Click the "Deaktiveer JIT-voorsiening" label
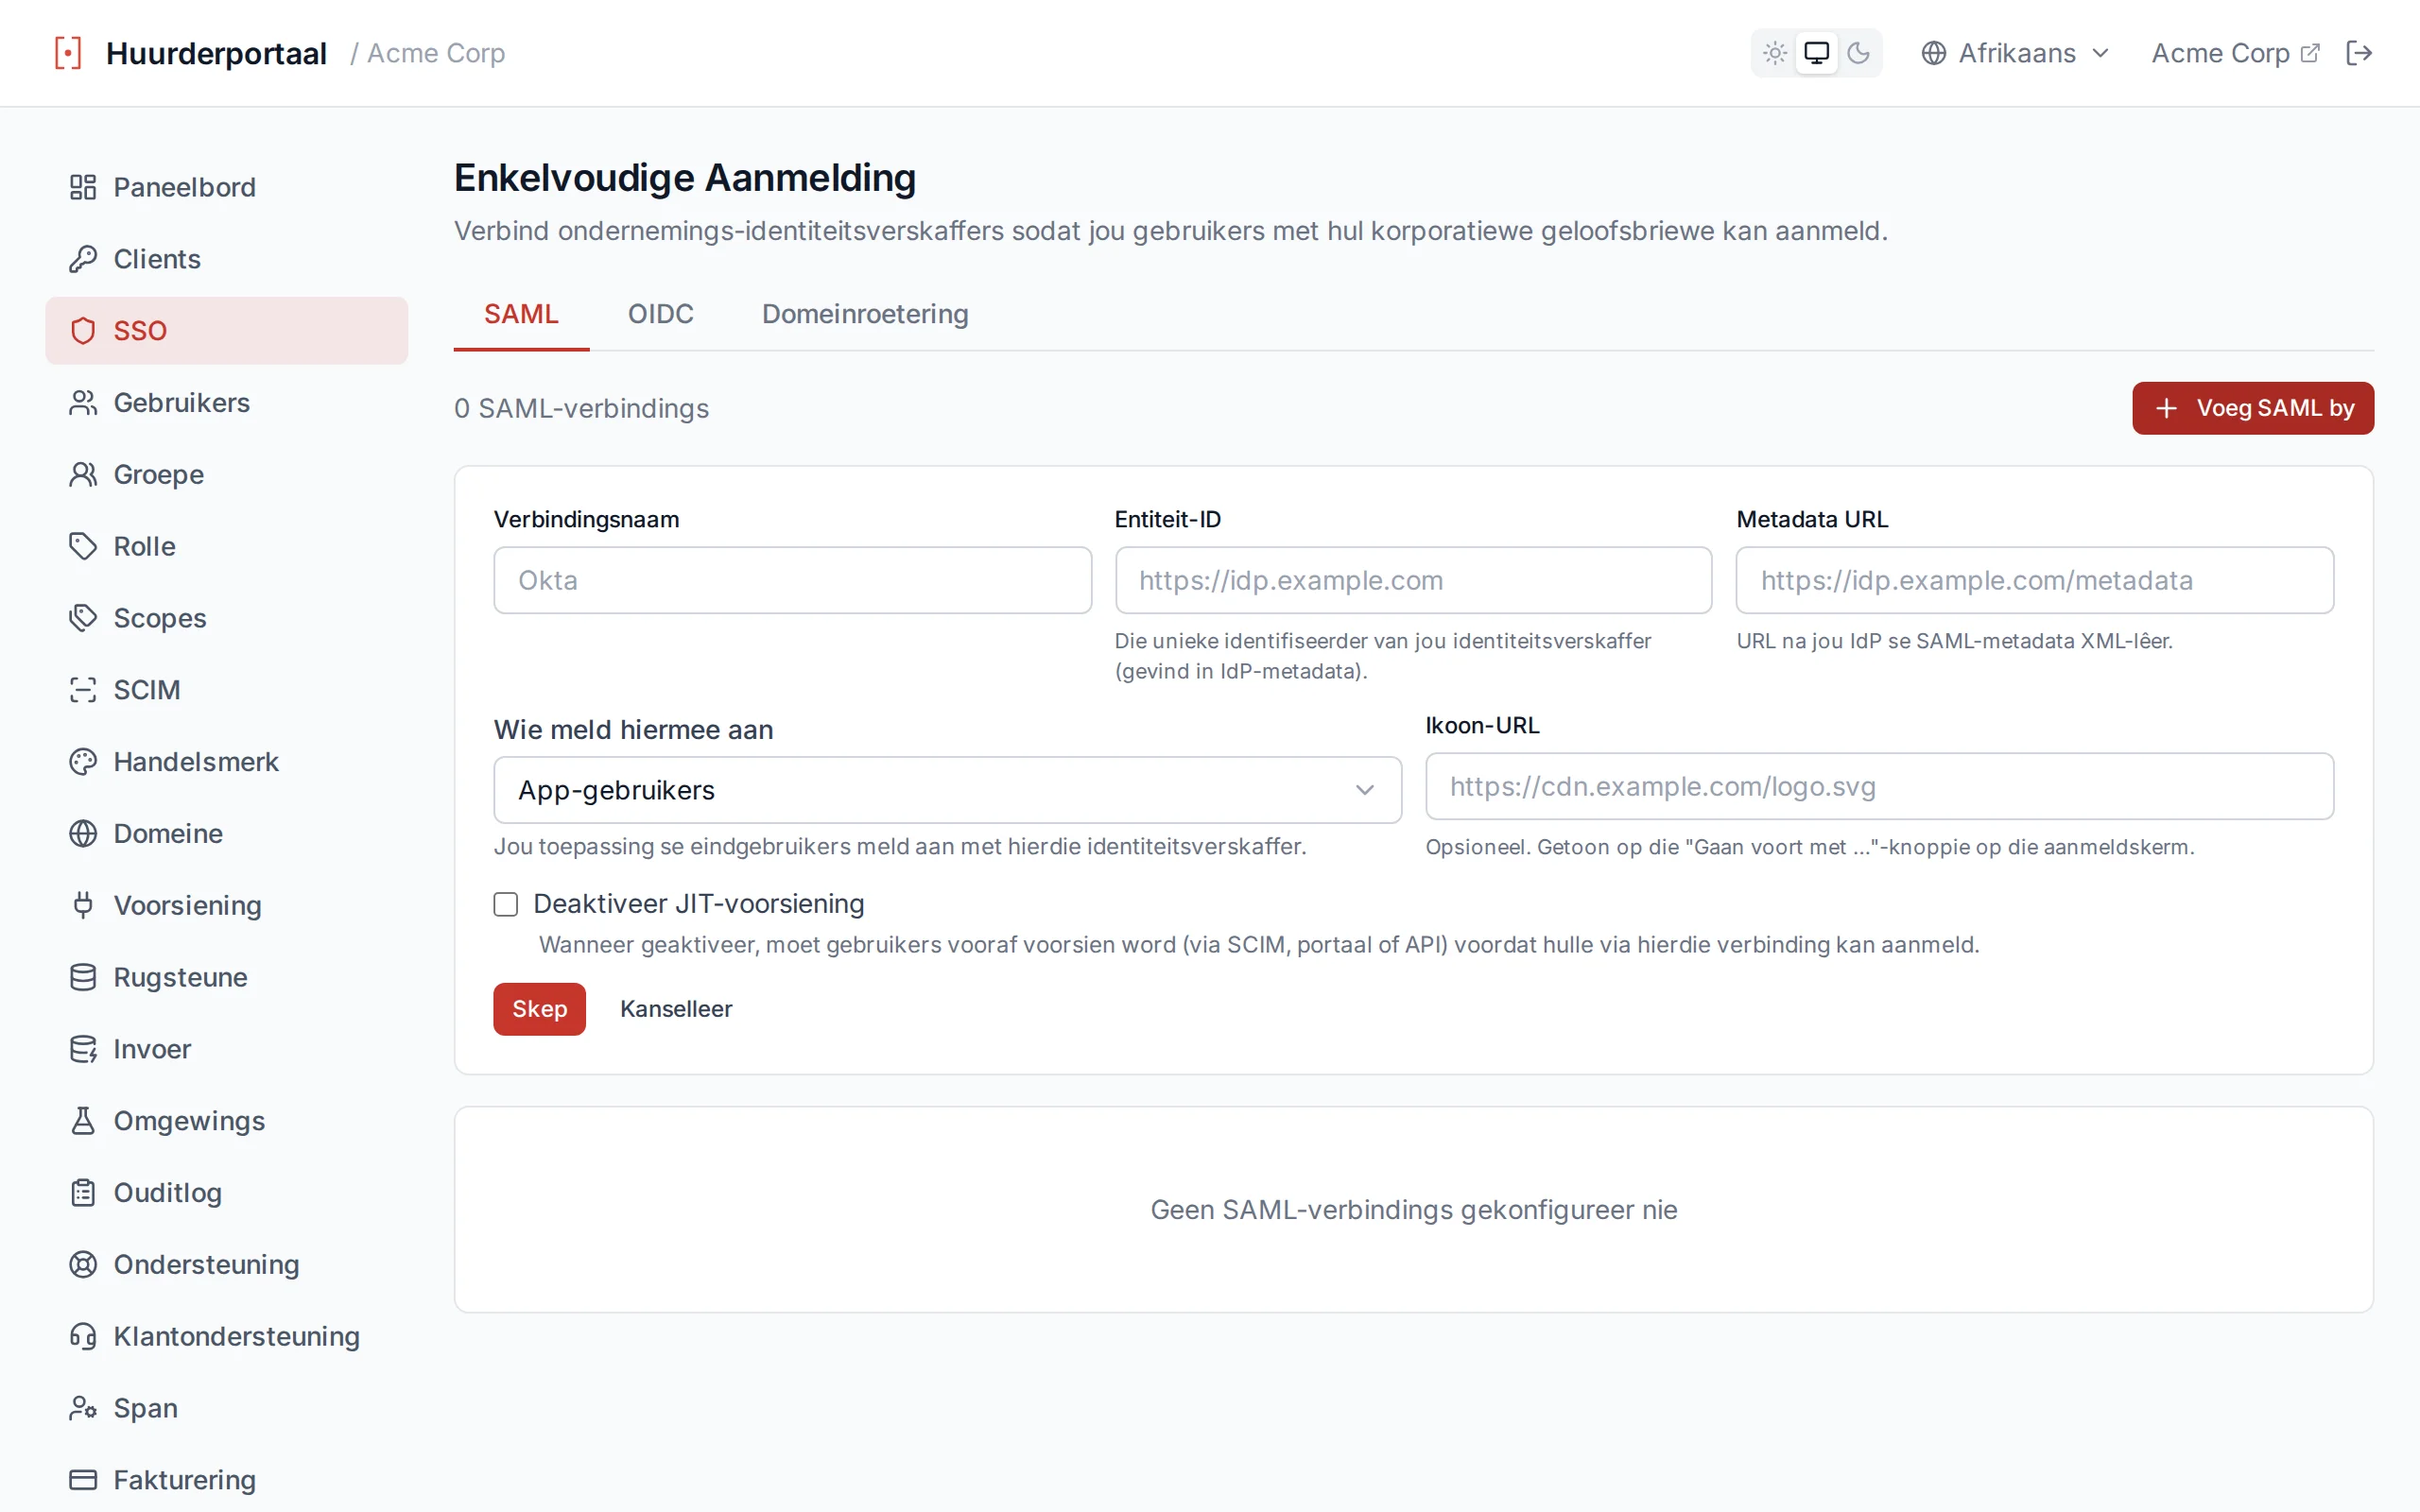The width and height of the screenshot is (2420, 1512). (x=699, y=904)
